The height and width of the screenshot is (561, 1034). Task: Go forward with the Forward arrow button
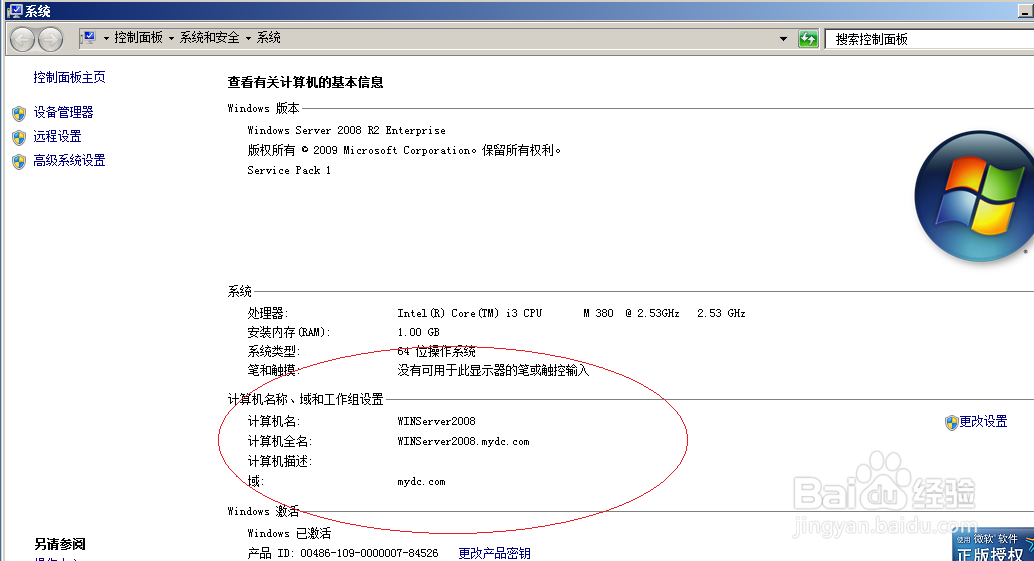(x=51, y=39)
